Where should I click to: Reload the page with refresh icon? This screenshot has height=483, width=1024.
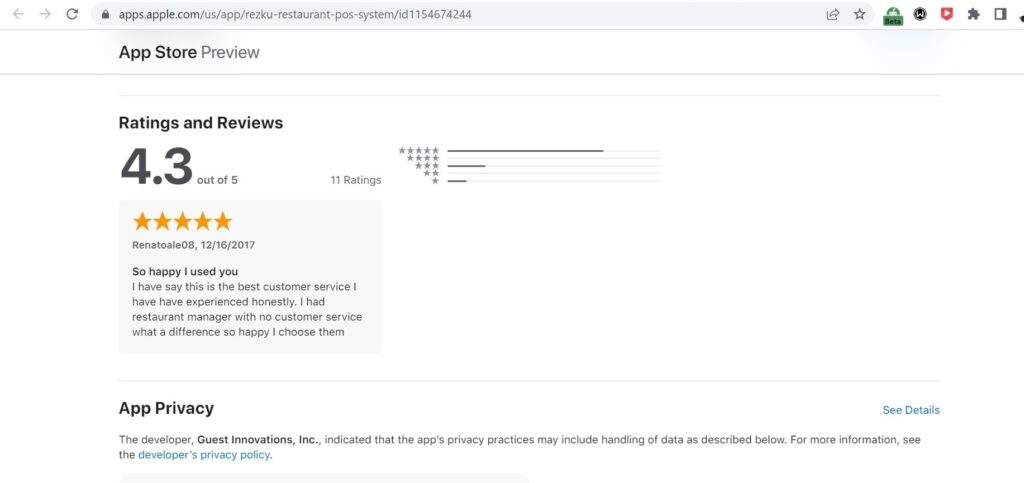click(72, 14)
